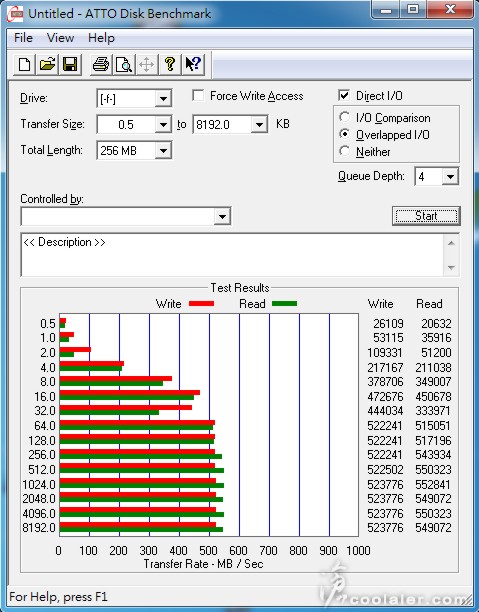
Task: Open Print Preview magnifier icon
Action: point(124,64)
